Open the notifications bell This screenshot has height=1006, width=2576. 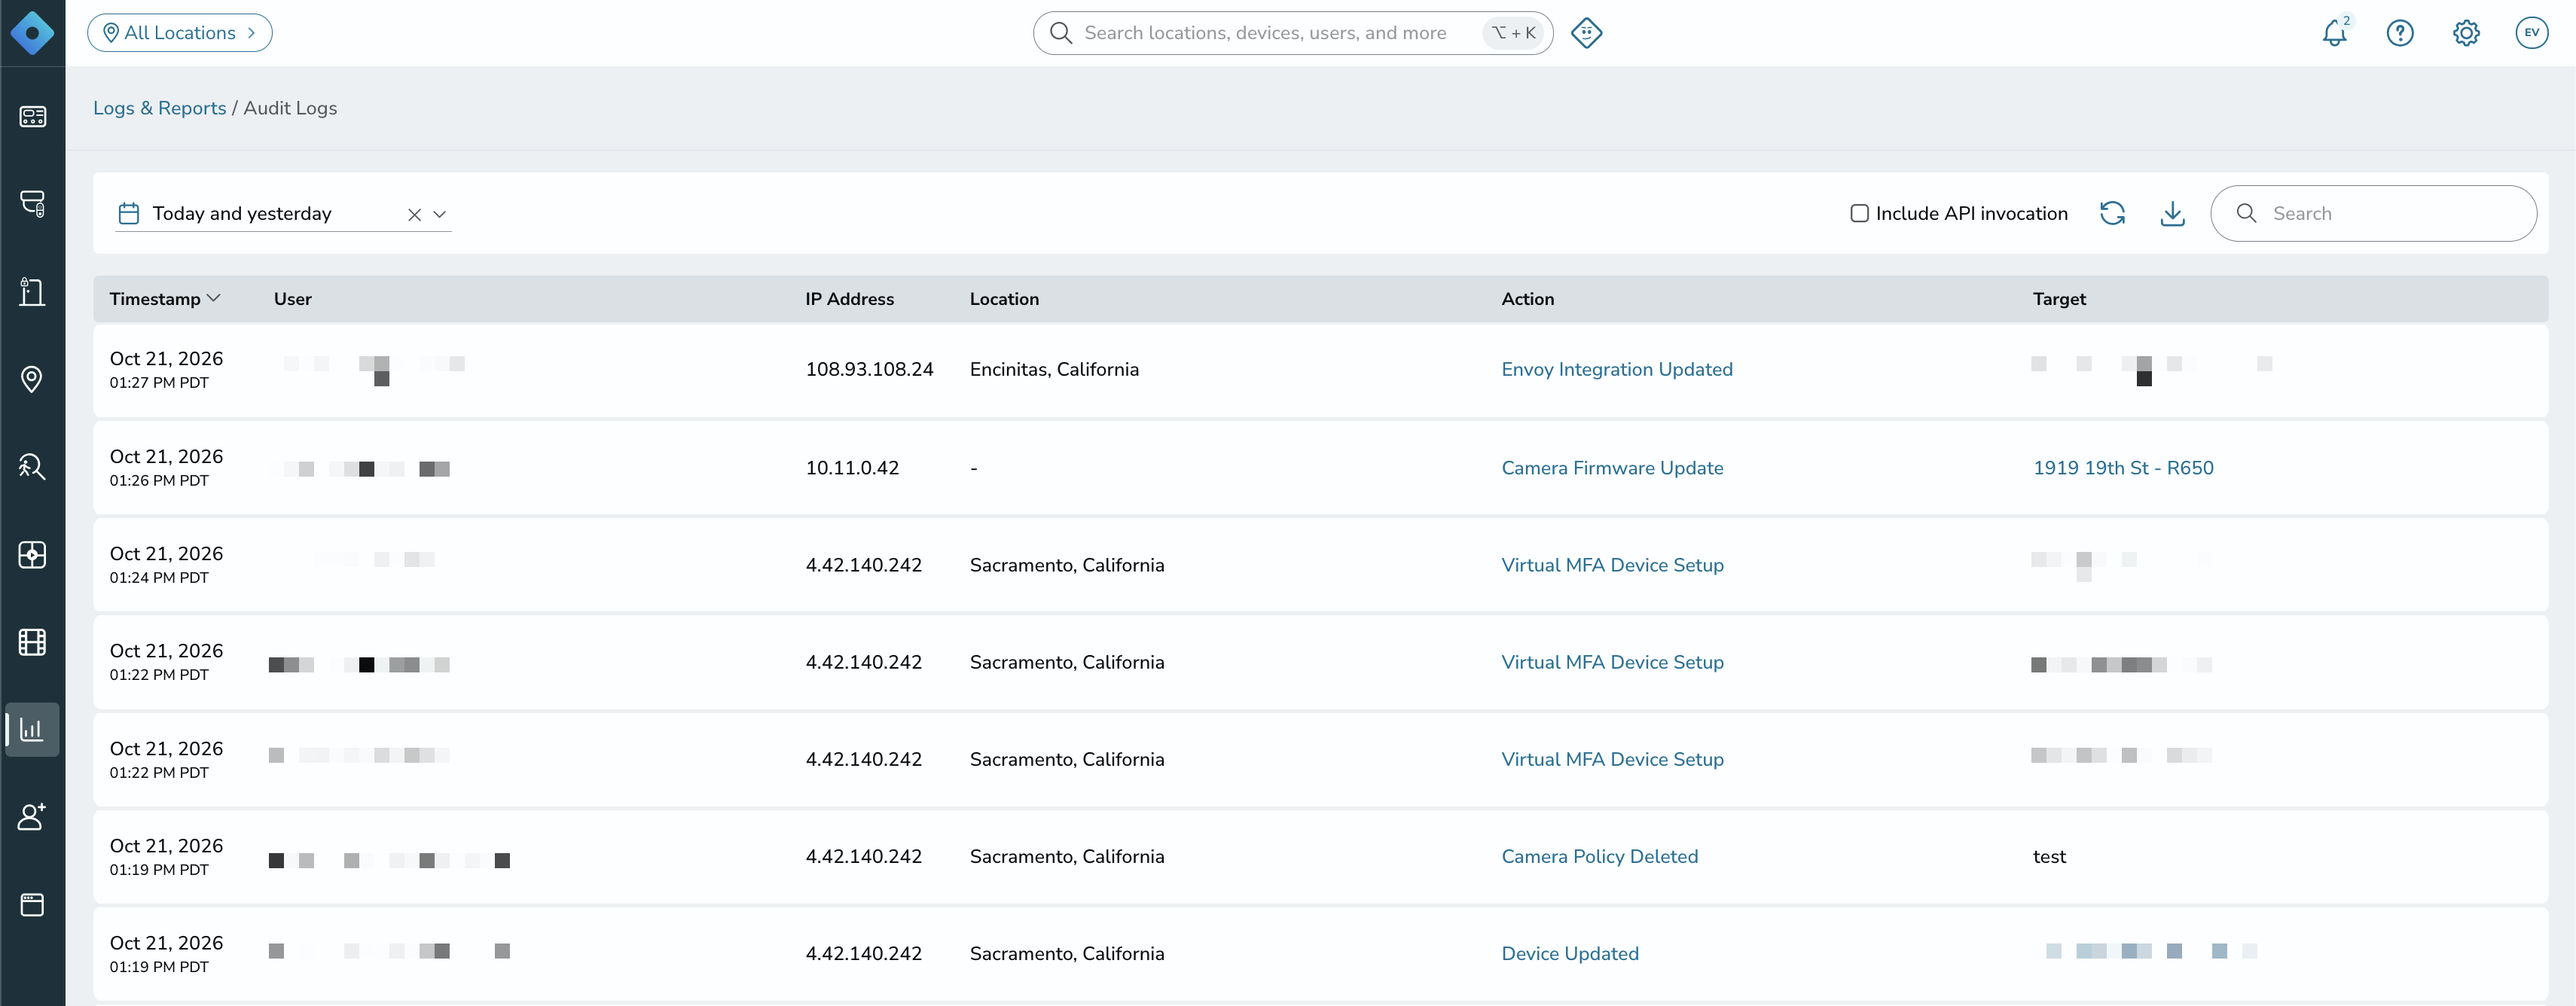point(2335,33)
